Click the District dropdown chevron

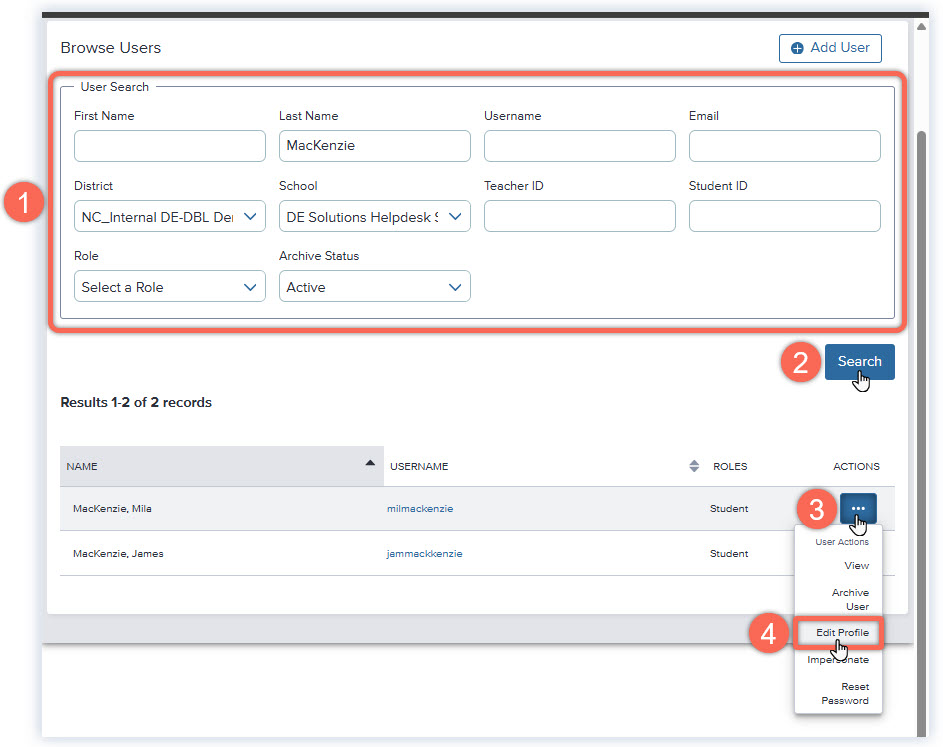(x=251, y=216)
